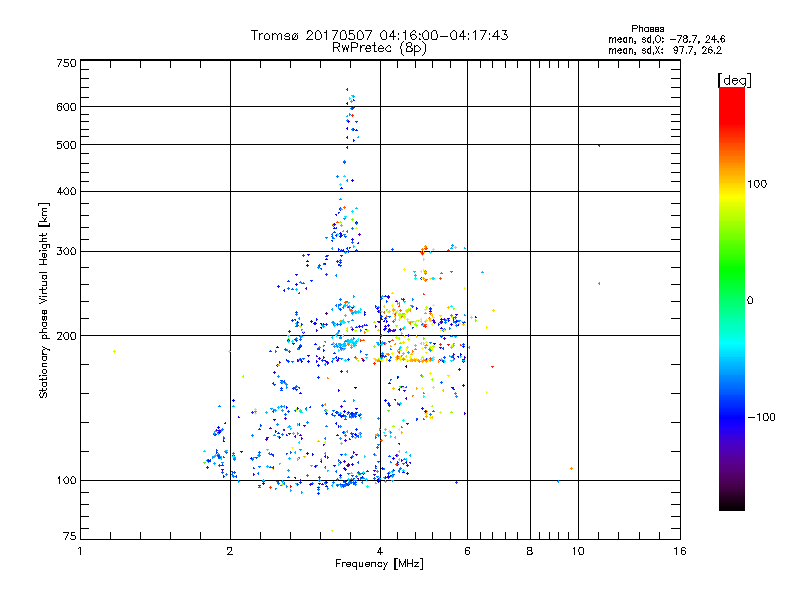Screen dimensions: 800x600
Task: Click the 'mean, sd,X: 97.7, 26.2' statistics line
Action: tap(665, 50)
